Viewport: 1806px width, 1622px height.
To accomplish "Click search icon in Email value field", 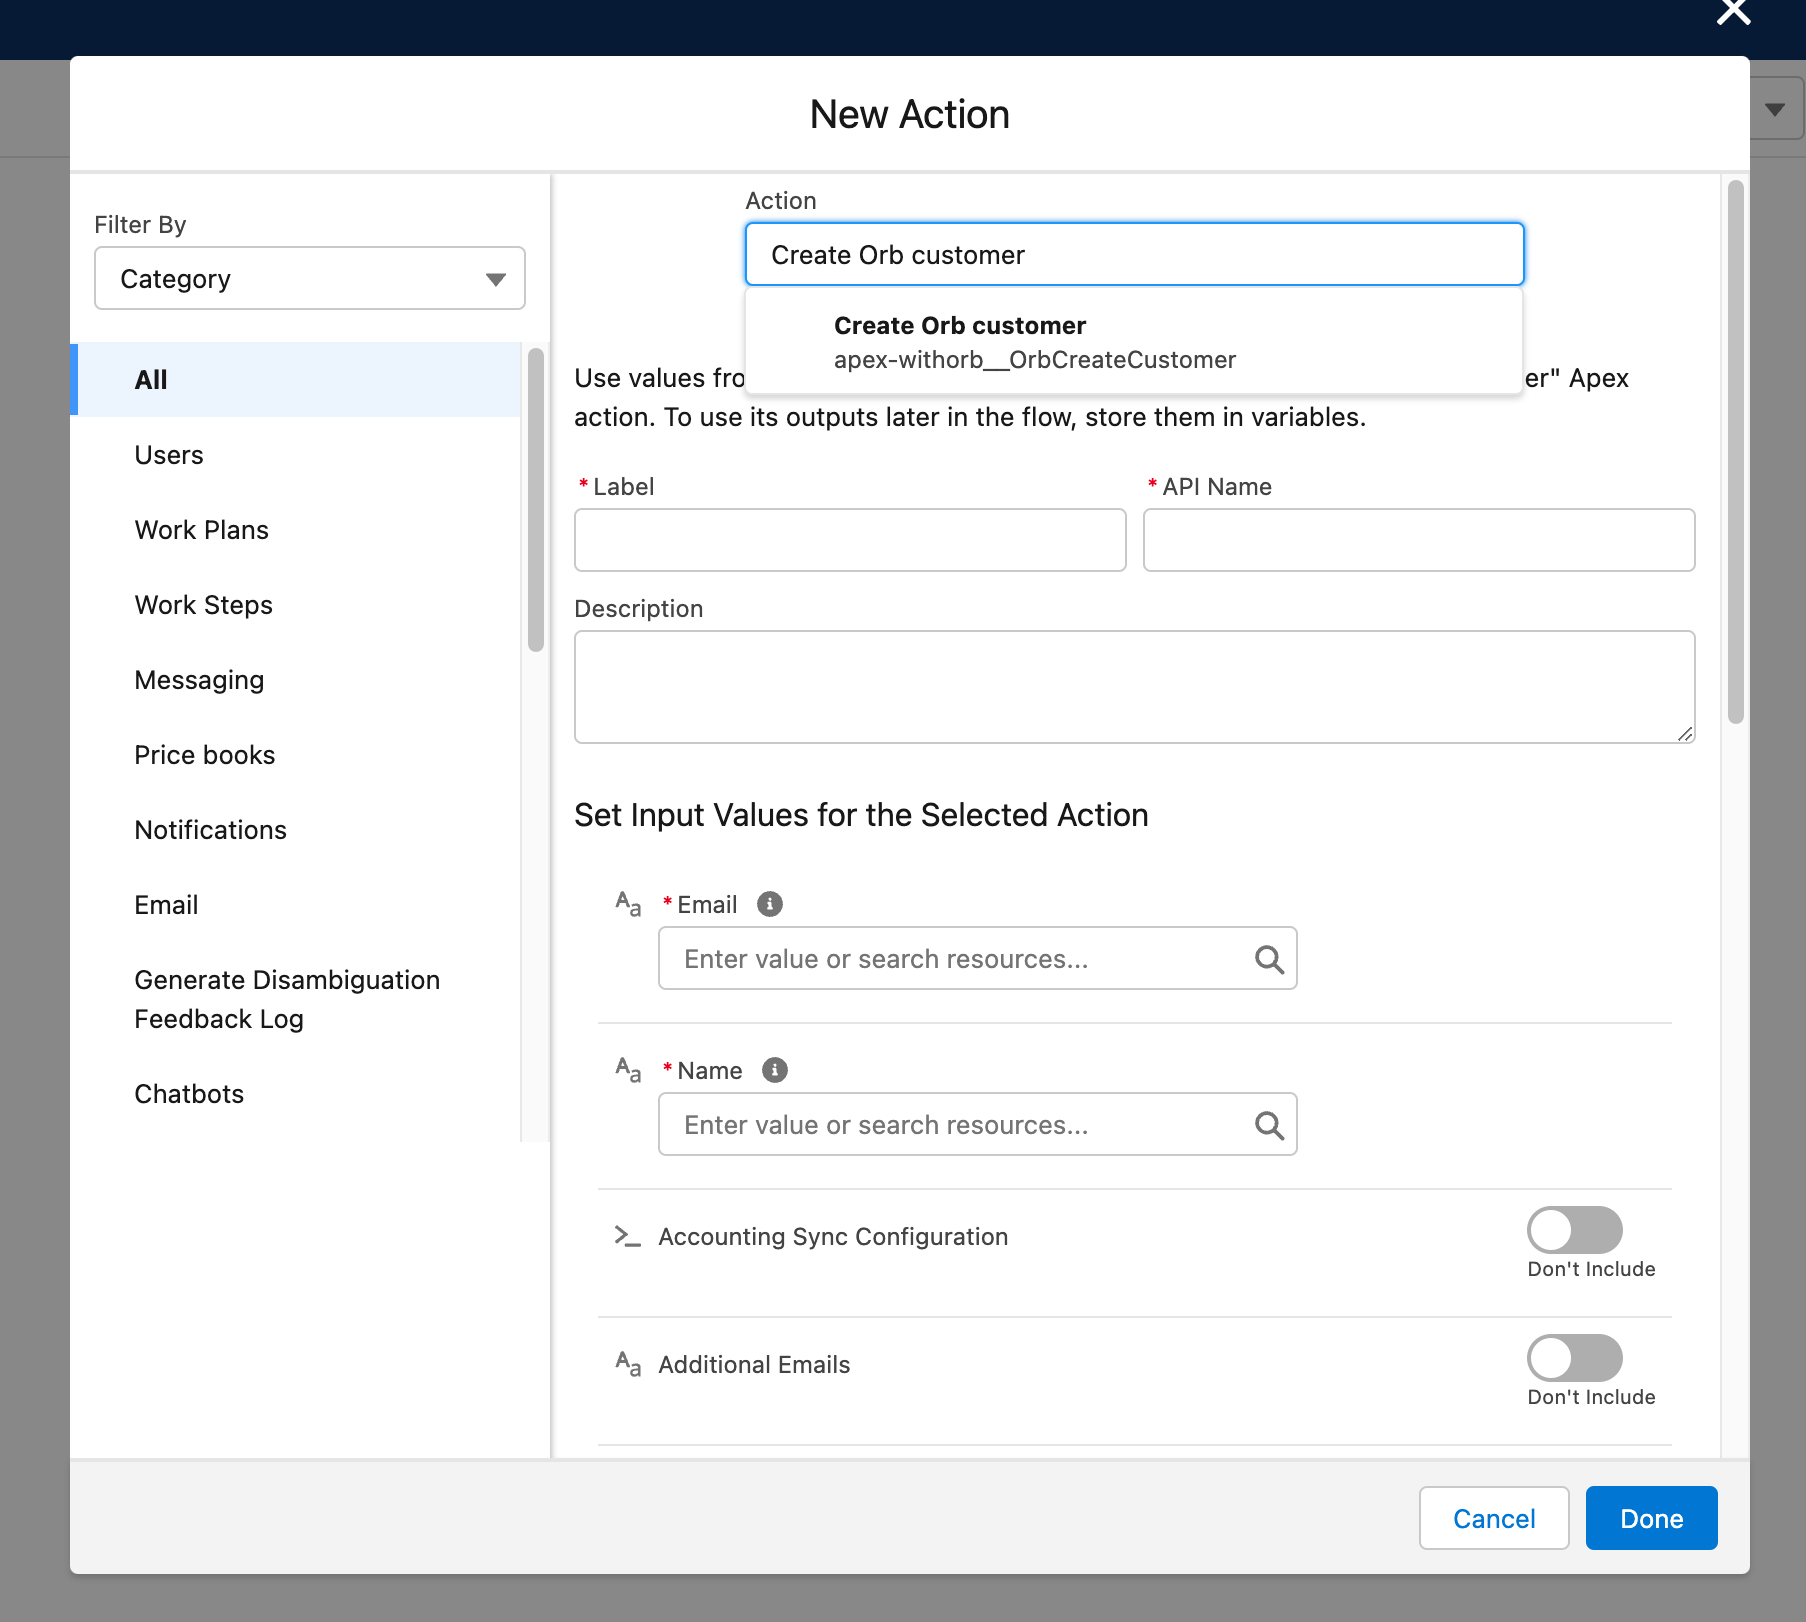I will (1269, 959).
